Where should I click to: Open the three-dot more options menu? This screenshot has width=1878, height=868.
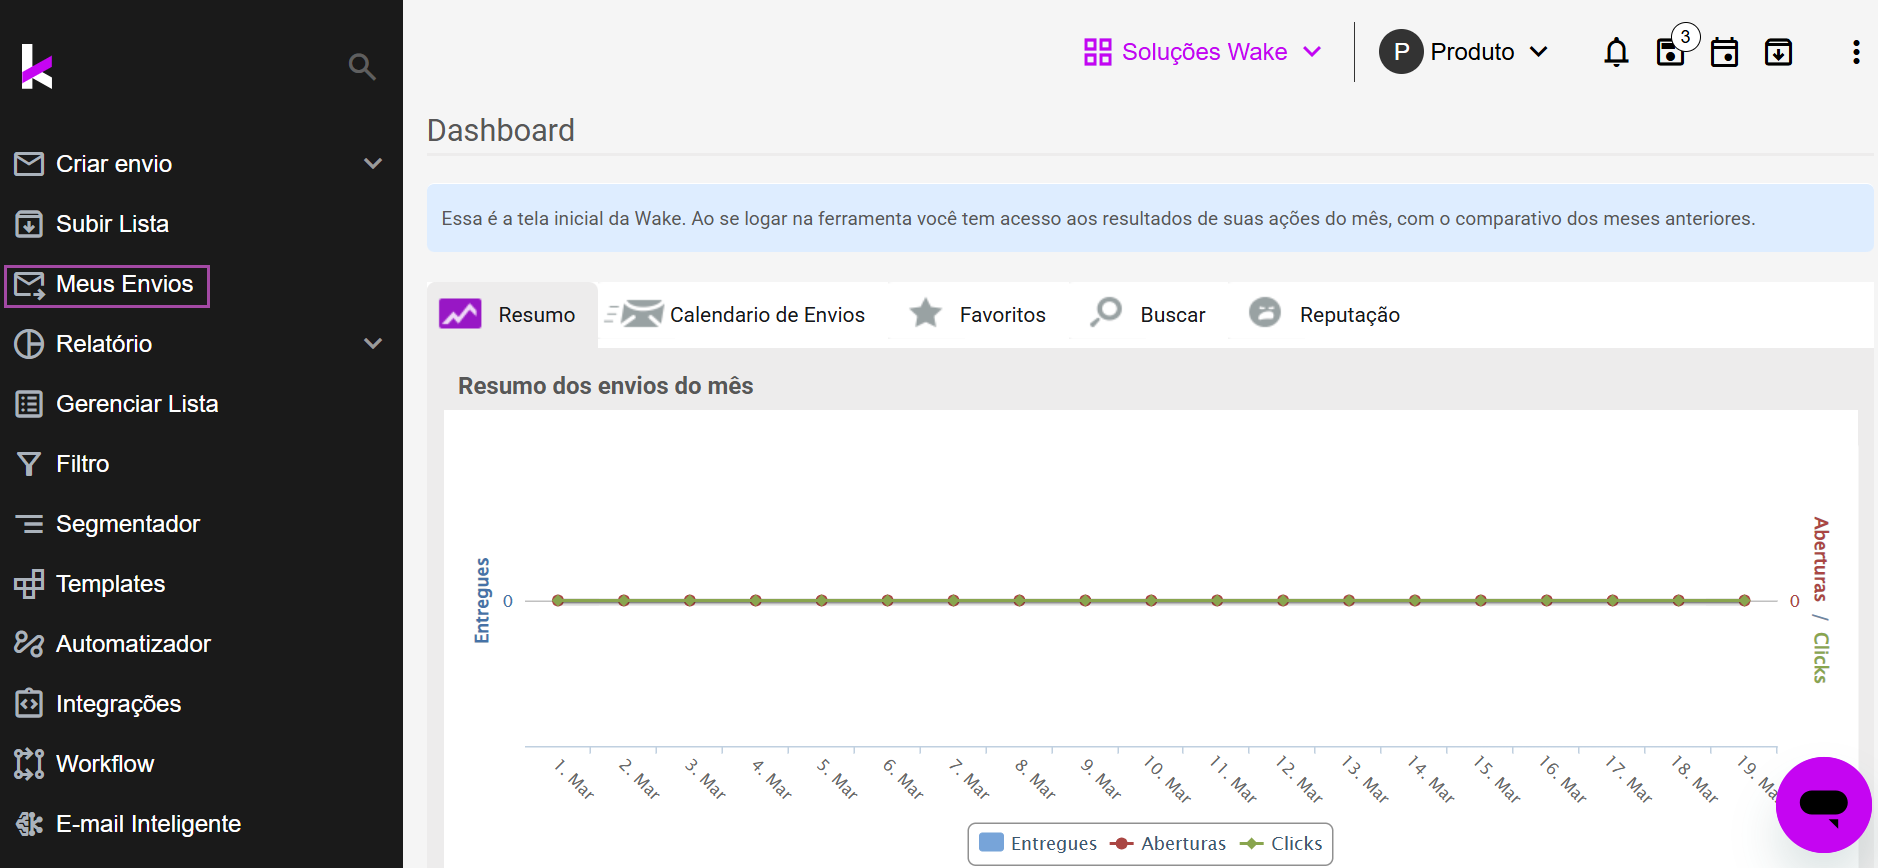pos(1856,52)
